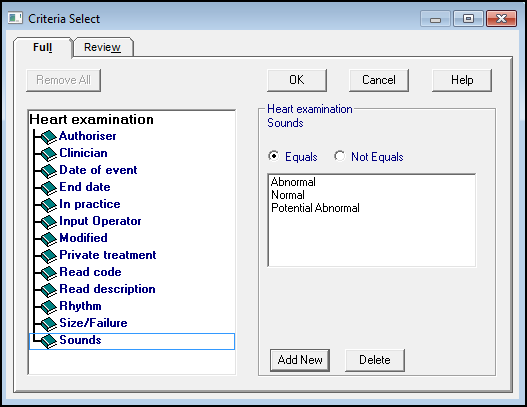Select the book icon for Date of event
527x407 pixels.
pyautogui.click(x=49, y=171)
